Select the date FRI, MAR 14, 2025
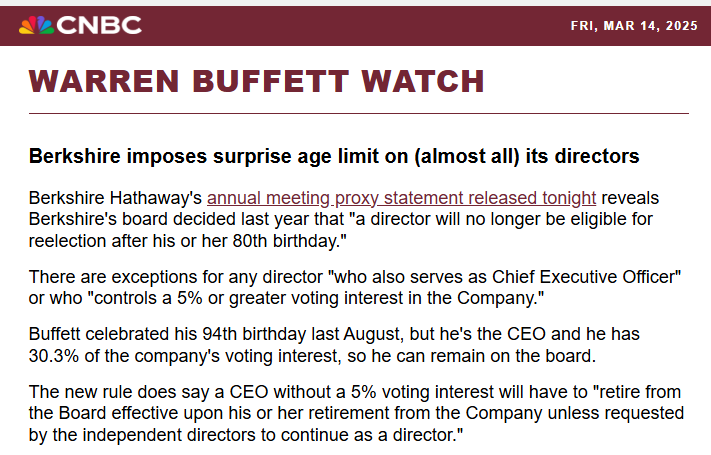Image resolution: width=711 pixels, height=455 pixels. pos(634,26)
